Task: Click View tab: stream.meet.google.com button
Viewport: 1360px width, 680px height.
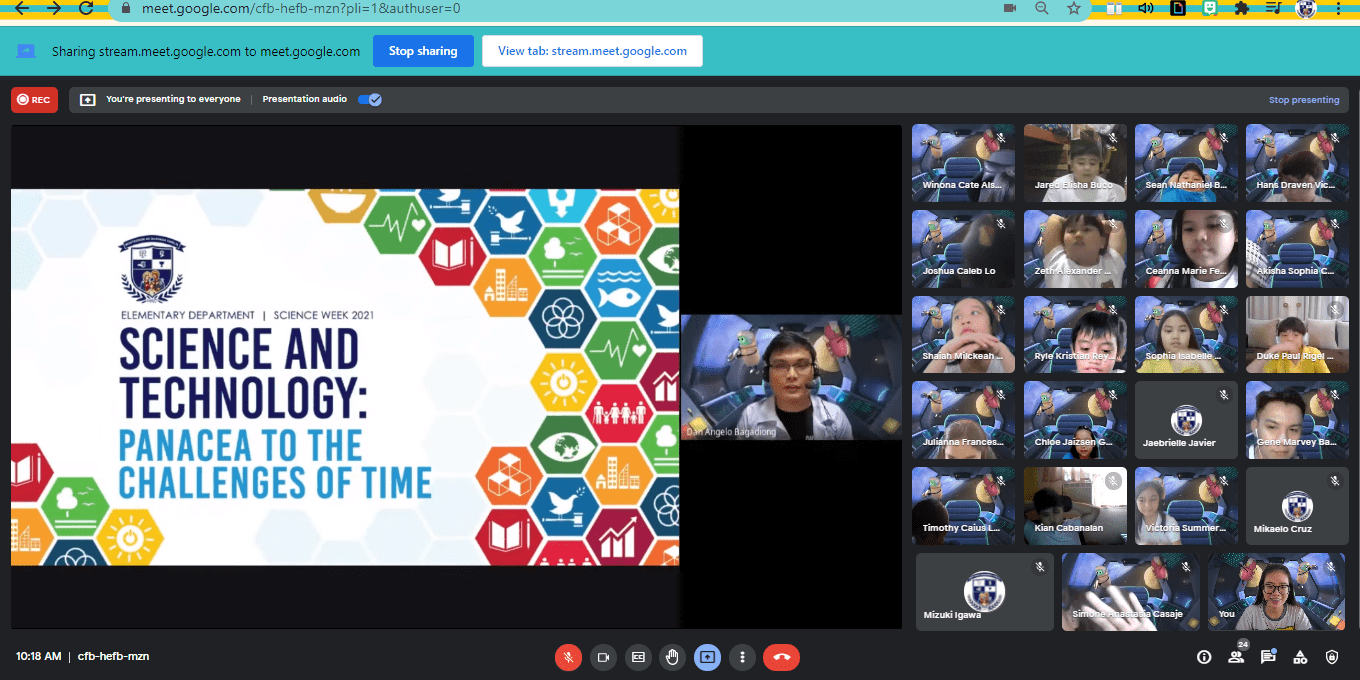Action: coord(592,51)
